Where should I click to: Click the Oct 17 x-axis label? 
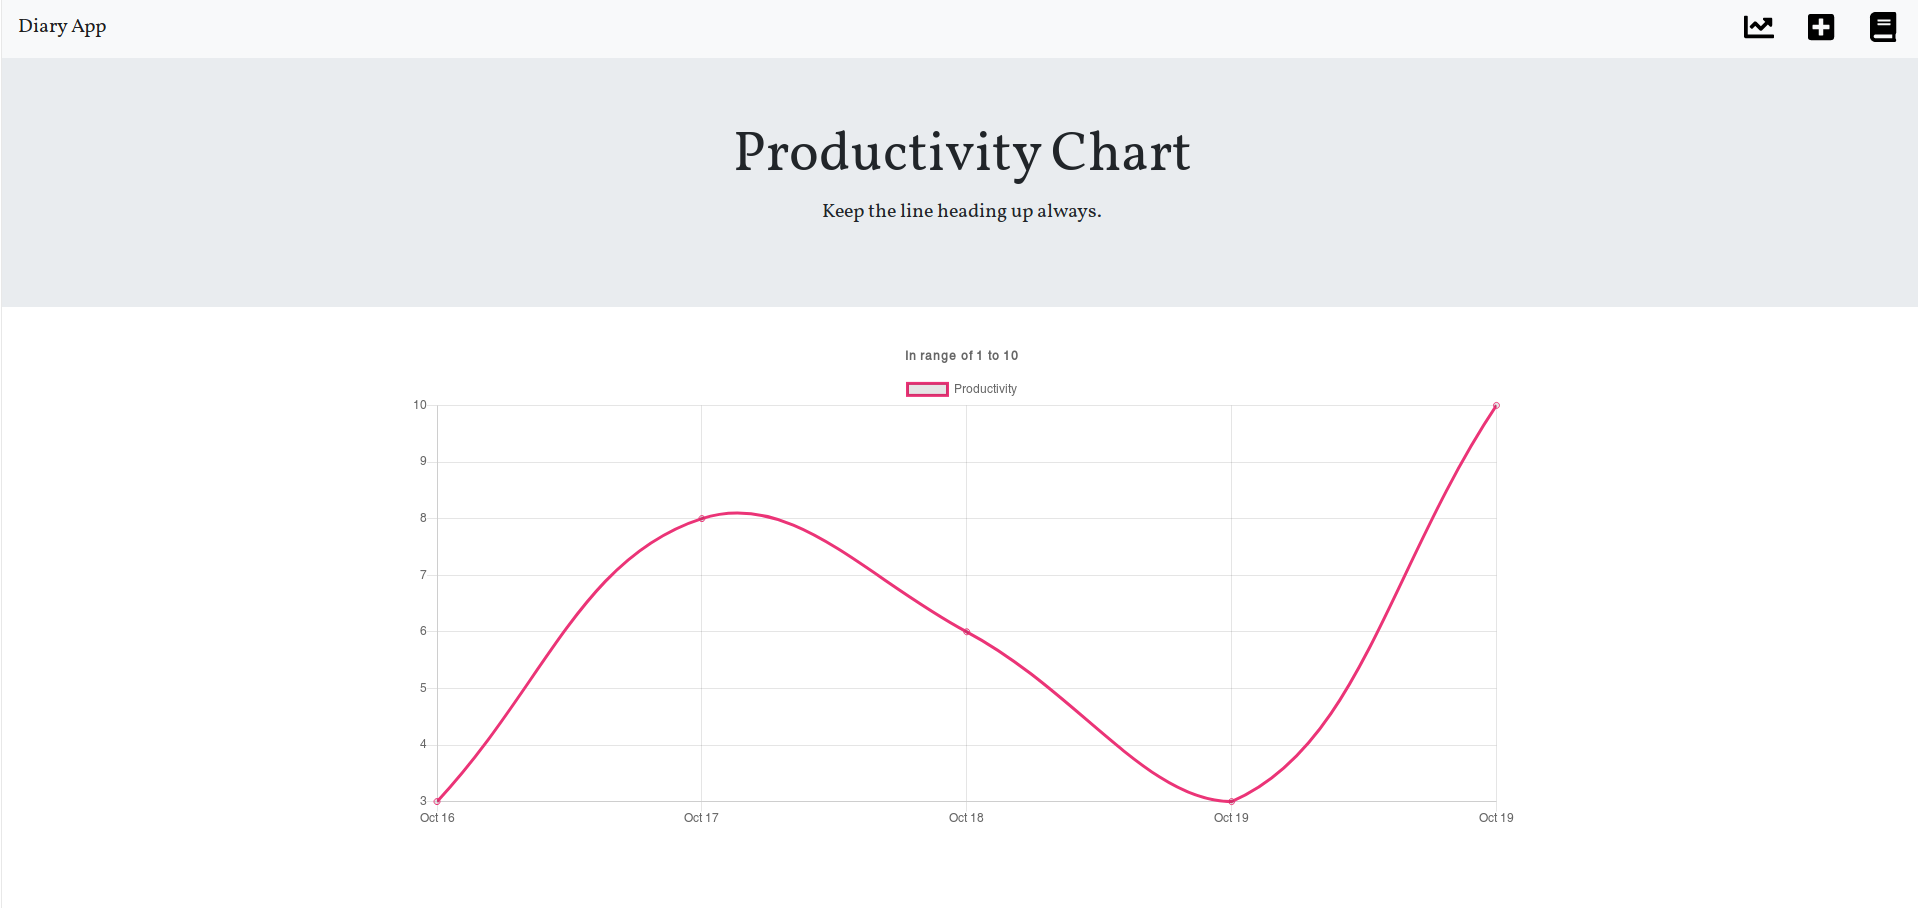pos(701,818)
